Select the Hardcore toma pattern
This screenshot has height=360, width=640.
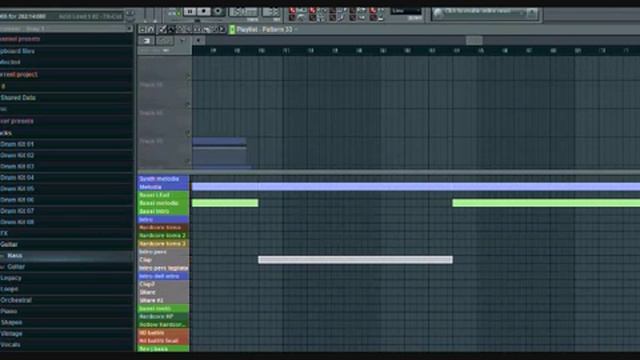163,227
